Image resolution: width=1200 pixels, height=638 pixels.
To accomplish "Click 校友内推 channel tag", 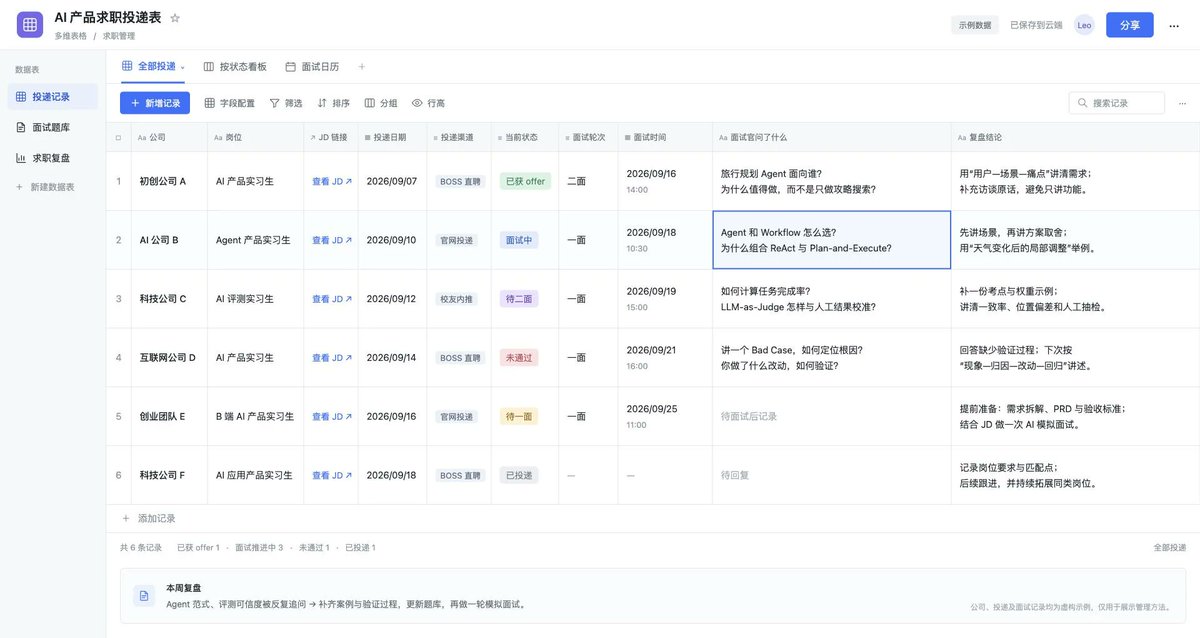I will pos(456,299).
